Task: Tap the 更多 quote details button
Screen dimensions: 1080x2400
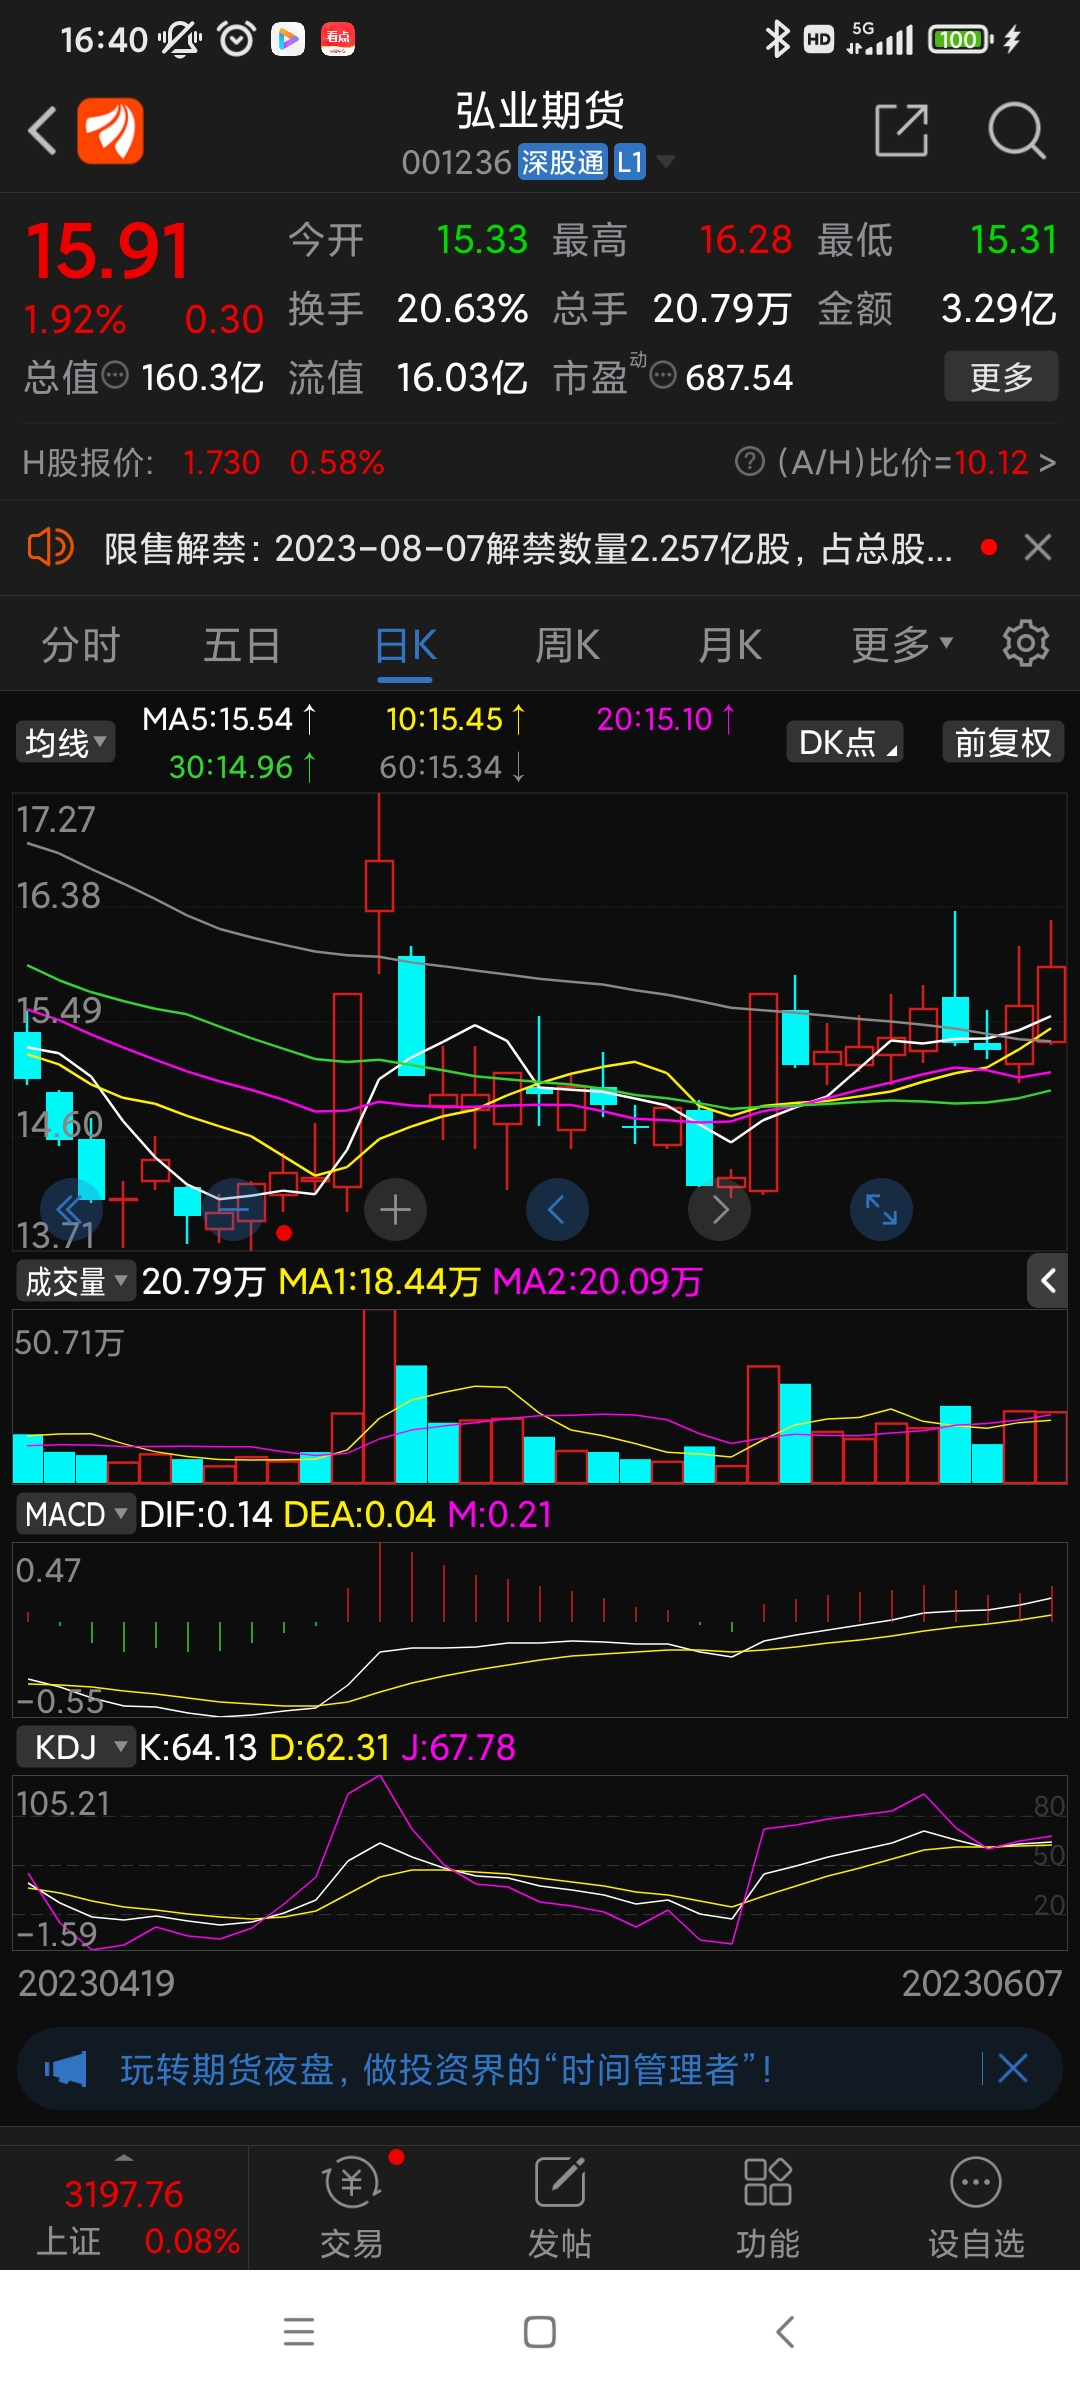Action: [x=1001, y=377]
